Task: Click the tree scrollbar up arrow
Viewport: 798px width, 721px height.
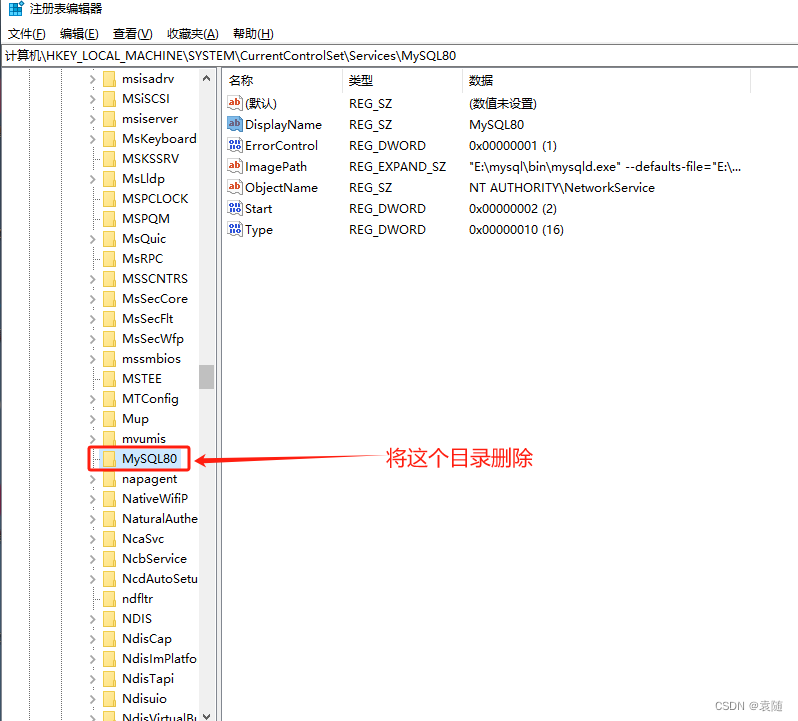Action: click(x=206, y=78)
